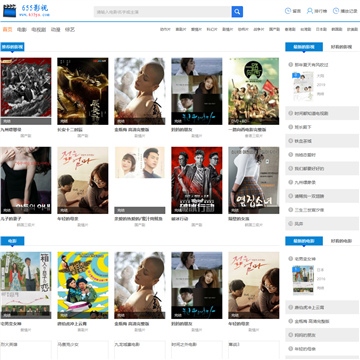Open the green beach group poster

[x=254, y=91]
